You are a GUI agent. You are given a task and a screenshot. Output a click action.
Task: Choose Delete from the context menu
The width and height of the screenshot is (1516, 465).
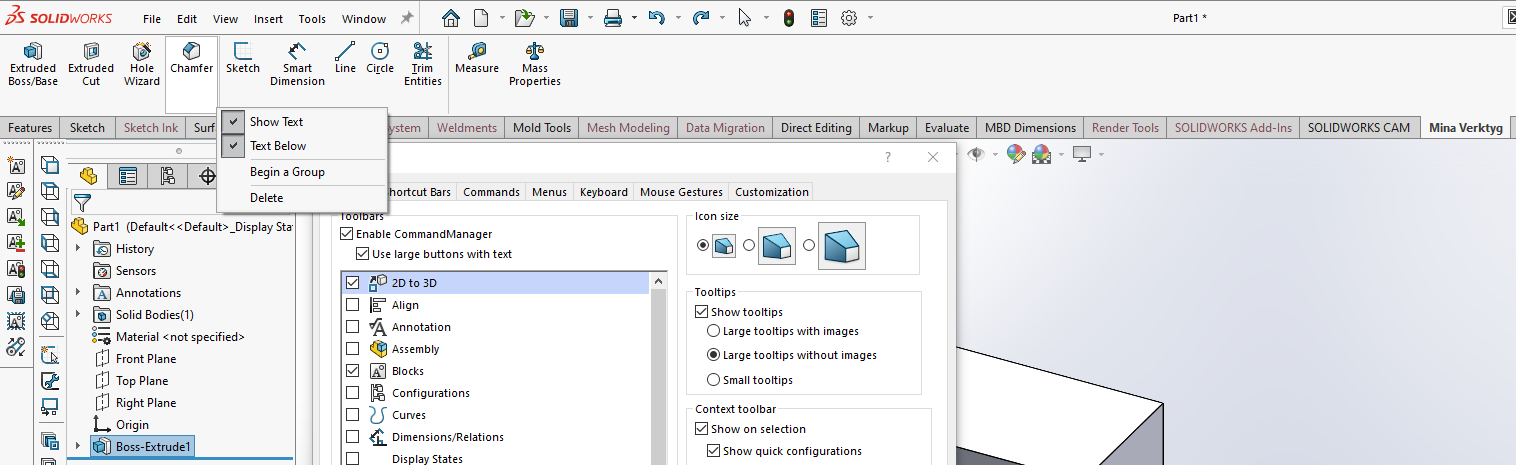click(x=266, y=198)
